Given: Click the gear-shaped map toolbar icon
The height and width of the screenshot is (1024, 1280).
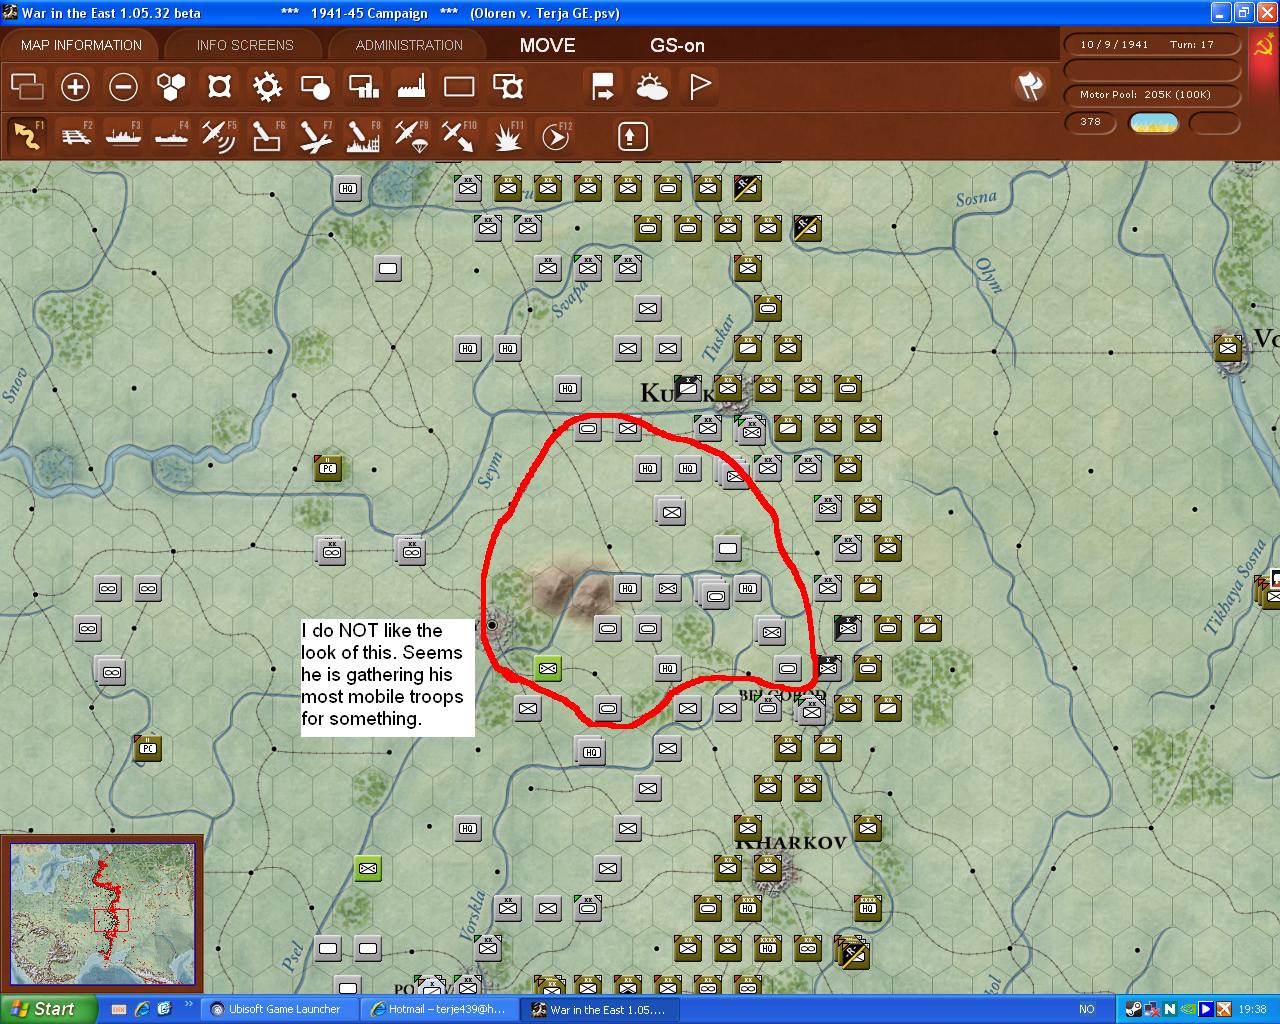Looking at the screenshot, I should click(x=267, y=87).
